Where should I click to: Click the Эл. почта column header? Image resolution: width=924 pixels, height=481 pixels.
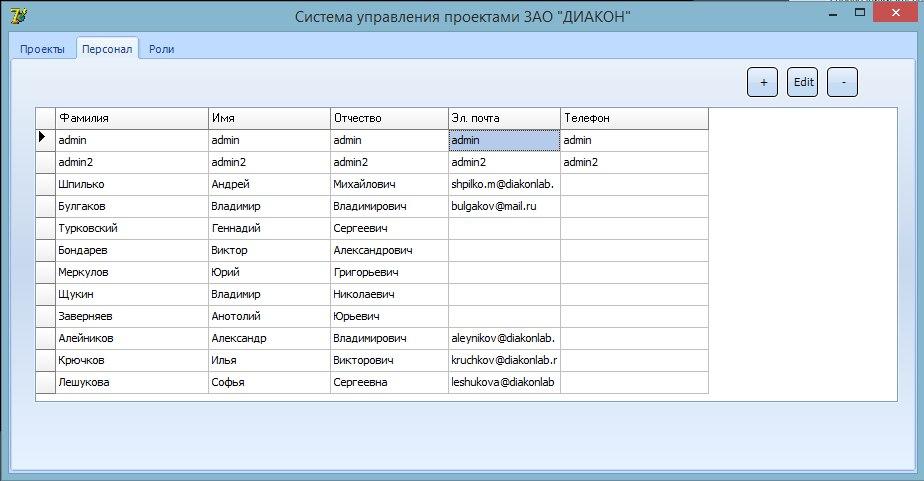click(504, 118)
